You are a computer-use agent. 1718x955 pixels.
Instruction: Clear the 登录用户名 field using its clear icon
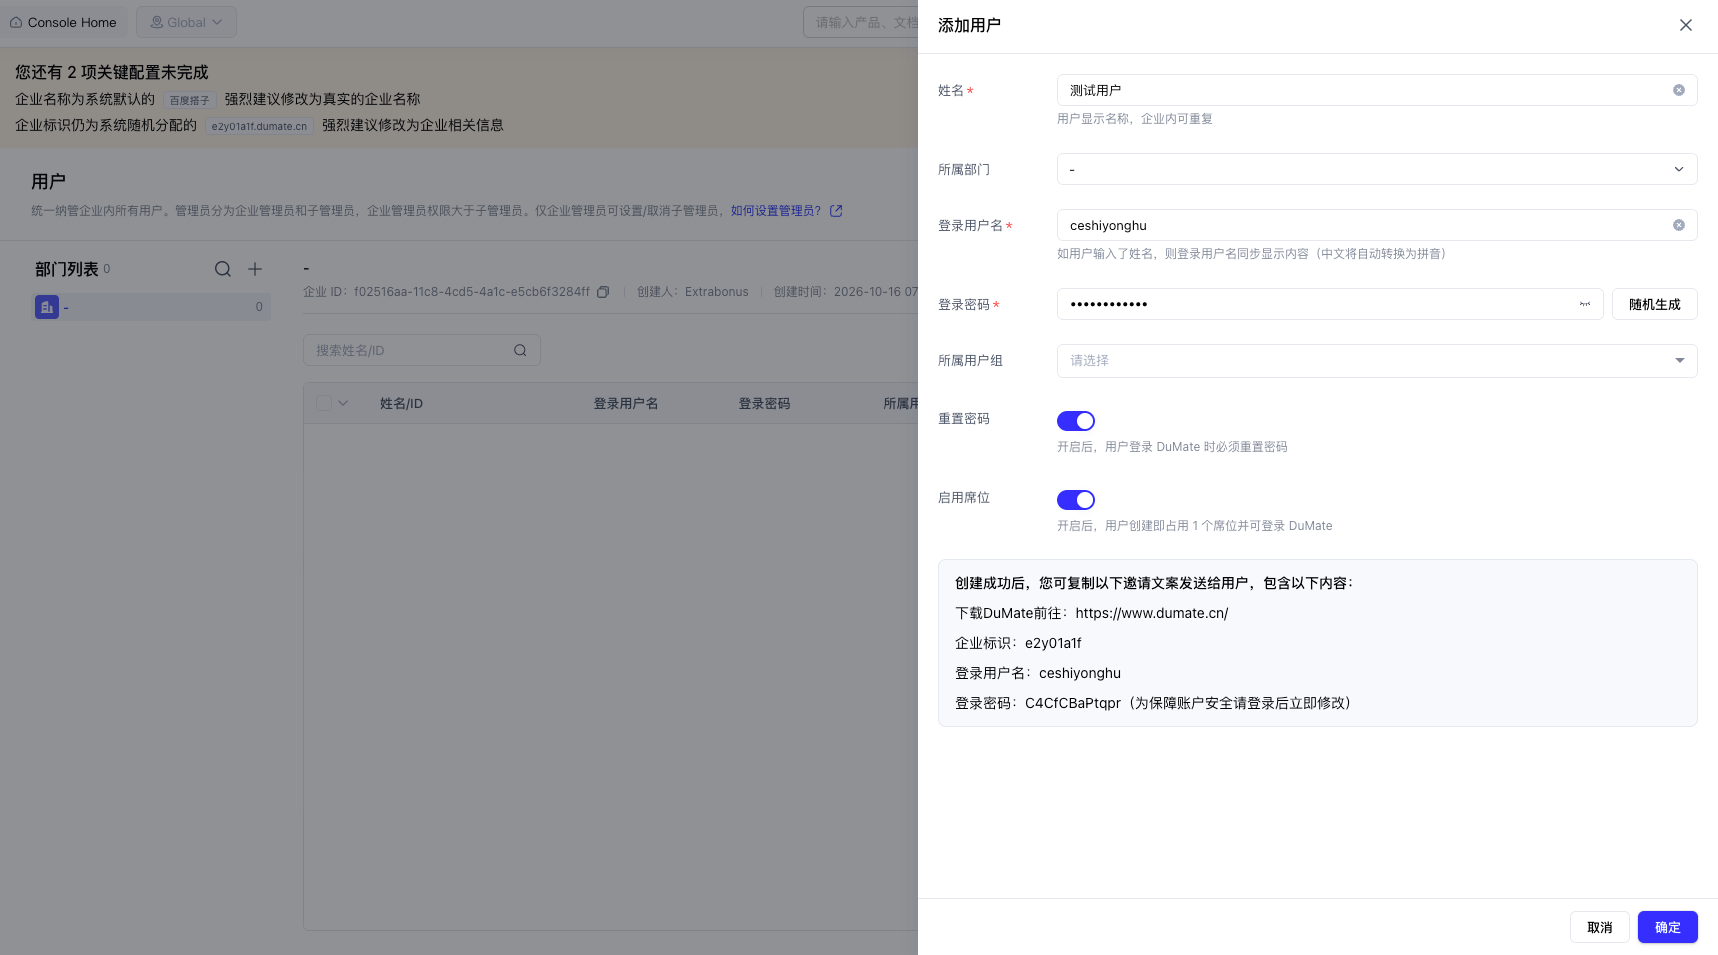coord(1678,225)
